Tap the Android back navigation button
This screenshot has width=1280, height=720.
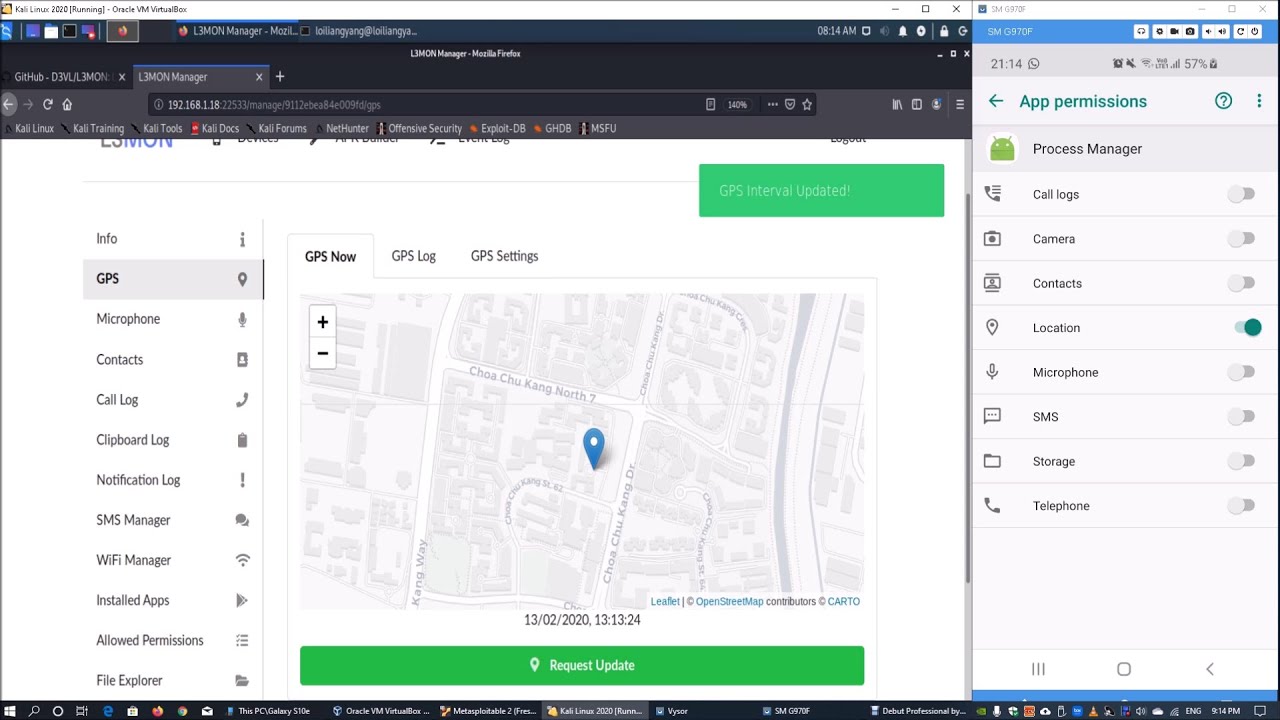point(1210,669)
